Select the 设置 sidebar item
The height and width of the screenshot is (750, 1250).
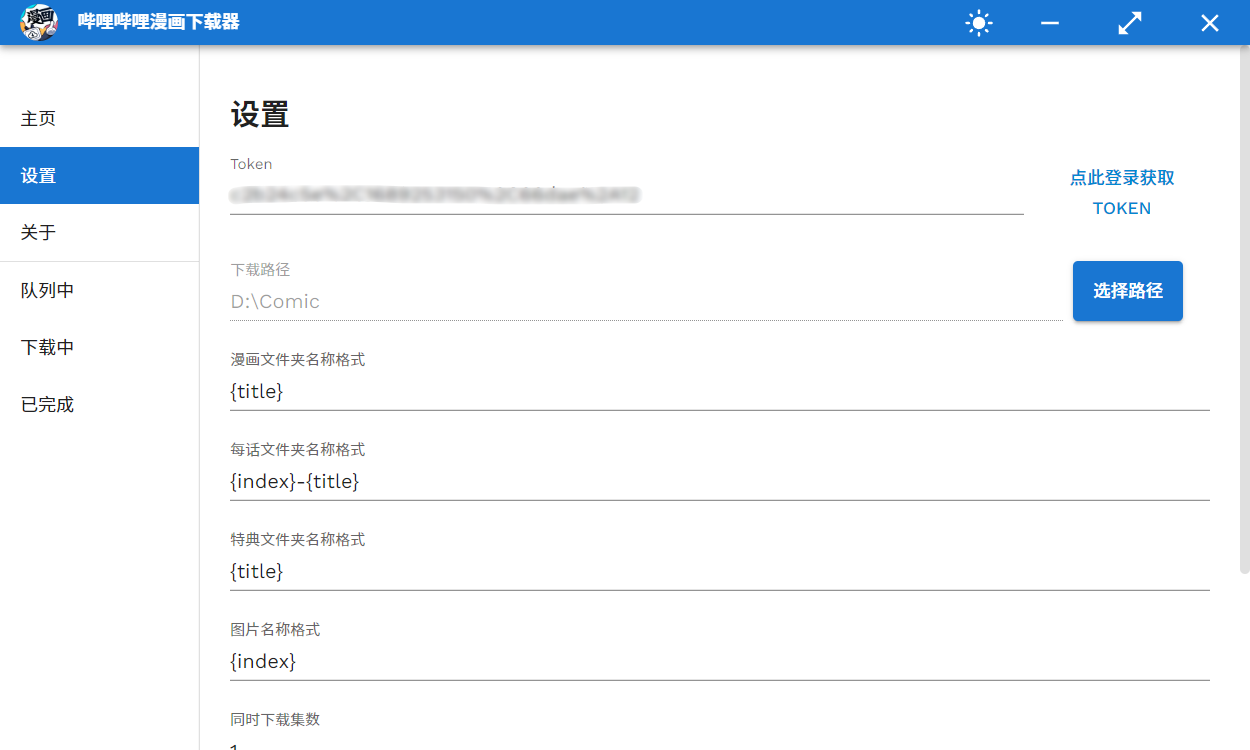tap(99, 176)
